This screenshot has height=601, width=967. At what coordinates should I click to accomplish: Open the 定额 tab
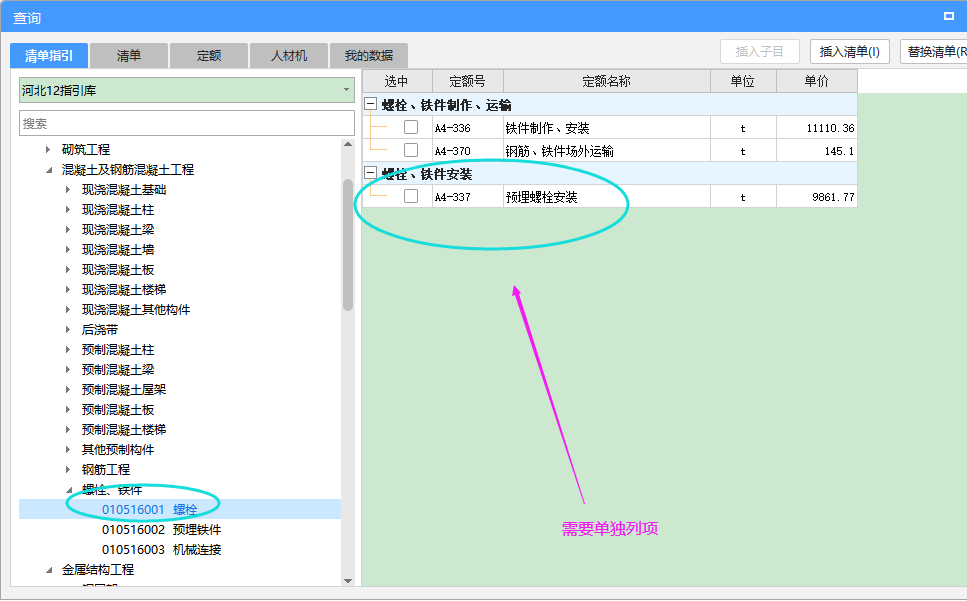click(x=209, y=55)
